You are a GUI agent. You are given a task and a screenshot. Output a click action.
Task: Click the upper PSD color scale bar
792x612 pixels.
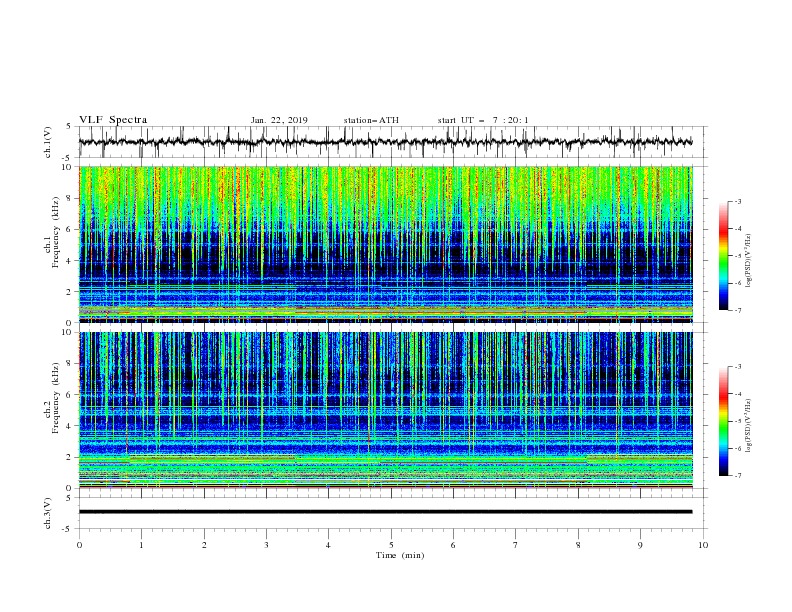coord(723,256)
